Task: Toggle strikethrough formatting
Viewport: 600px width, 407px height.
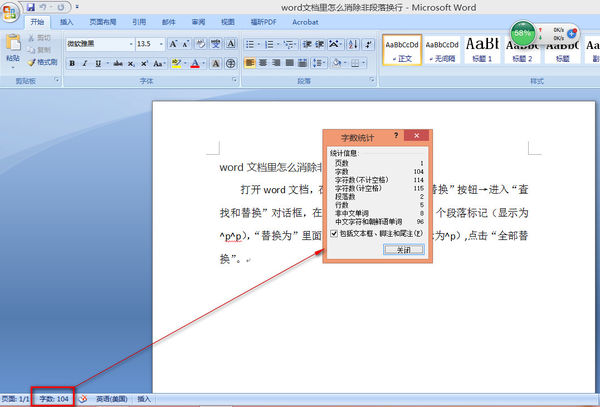Action: pos(118,63)
